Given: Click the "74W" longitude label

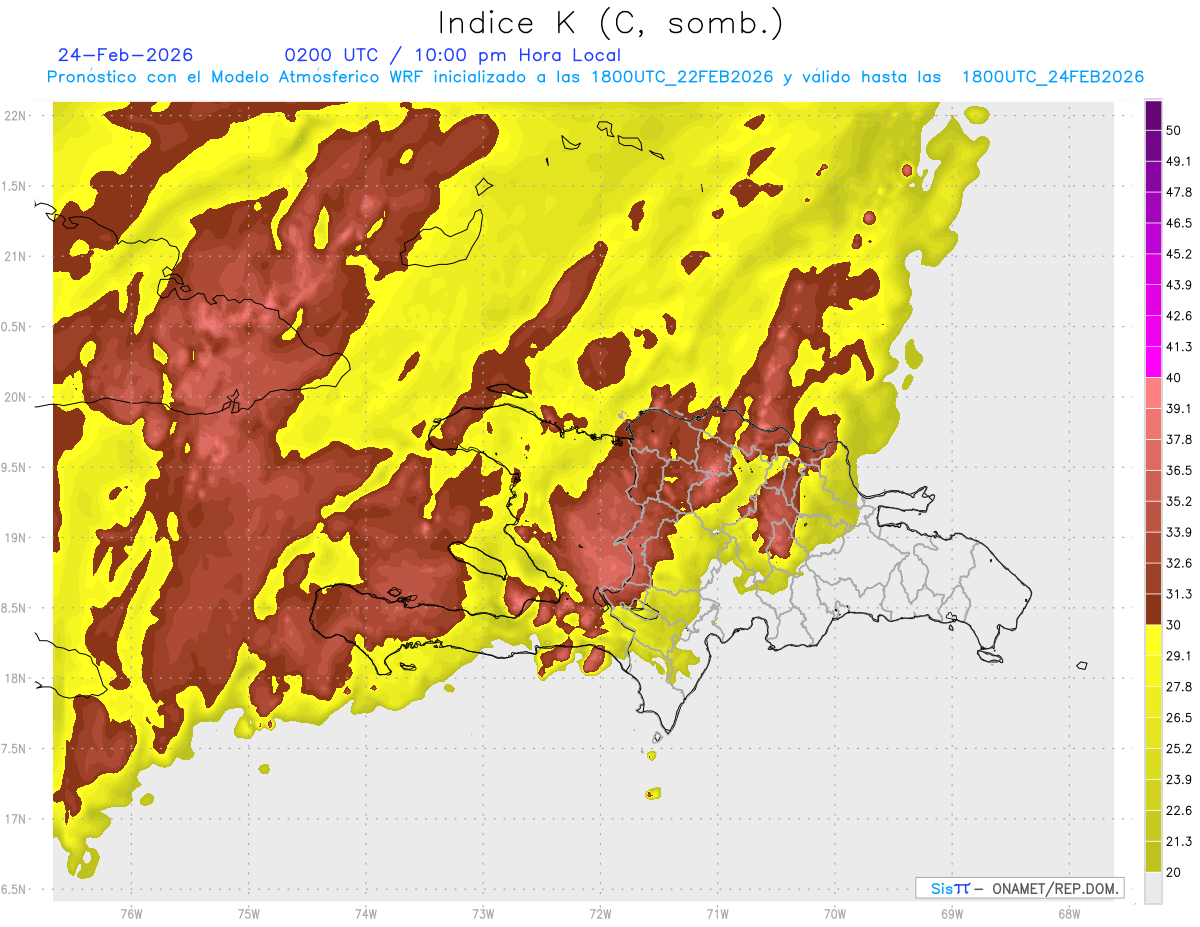Looking at the screenshot, I should pyautogui.click(x=366, y=914).
